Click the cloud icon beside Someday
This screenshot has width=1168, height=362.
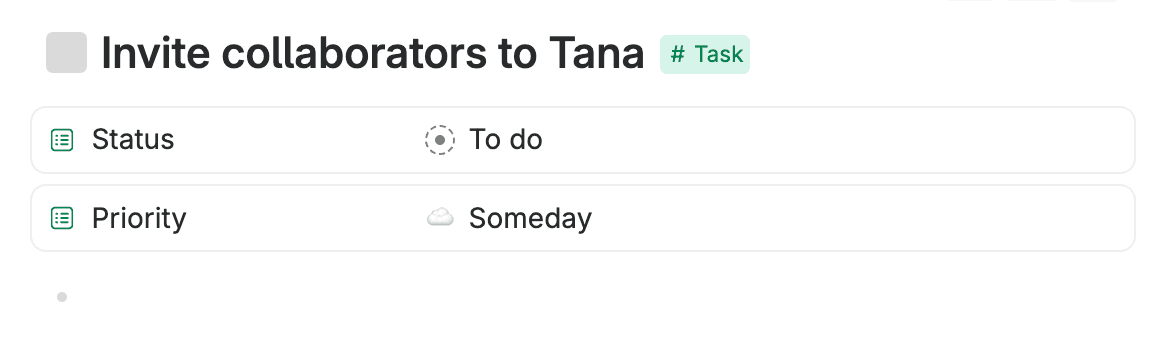pyautogui.click(x=439, y=217)
